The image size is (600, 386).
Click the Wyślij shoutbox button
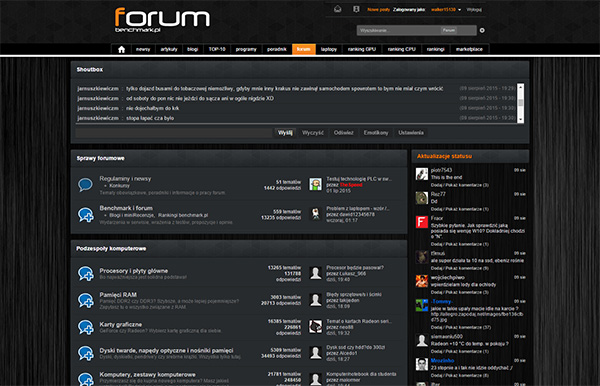(x=285, y=133)
